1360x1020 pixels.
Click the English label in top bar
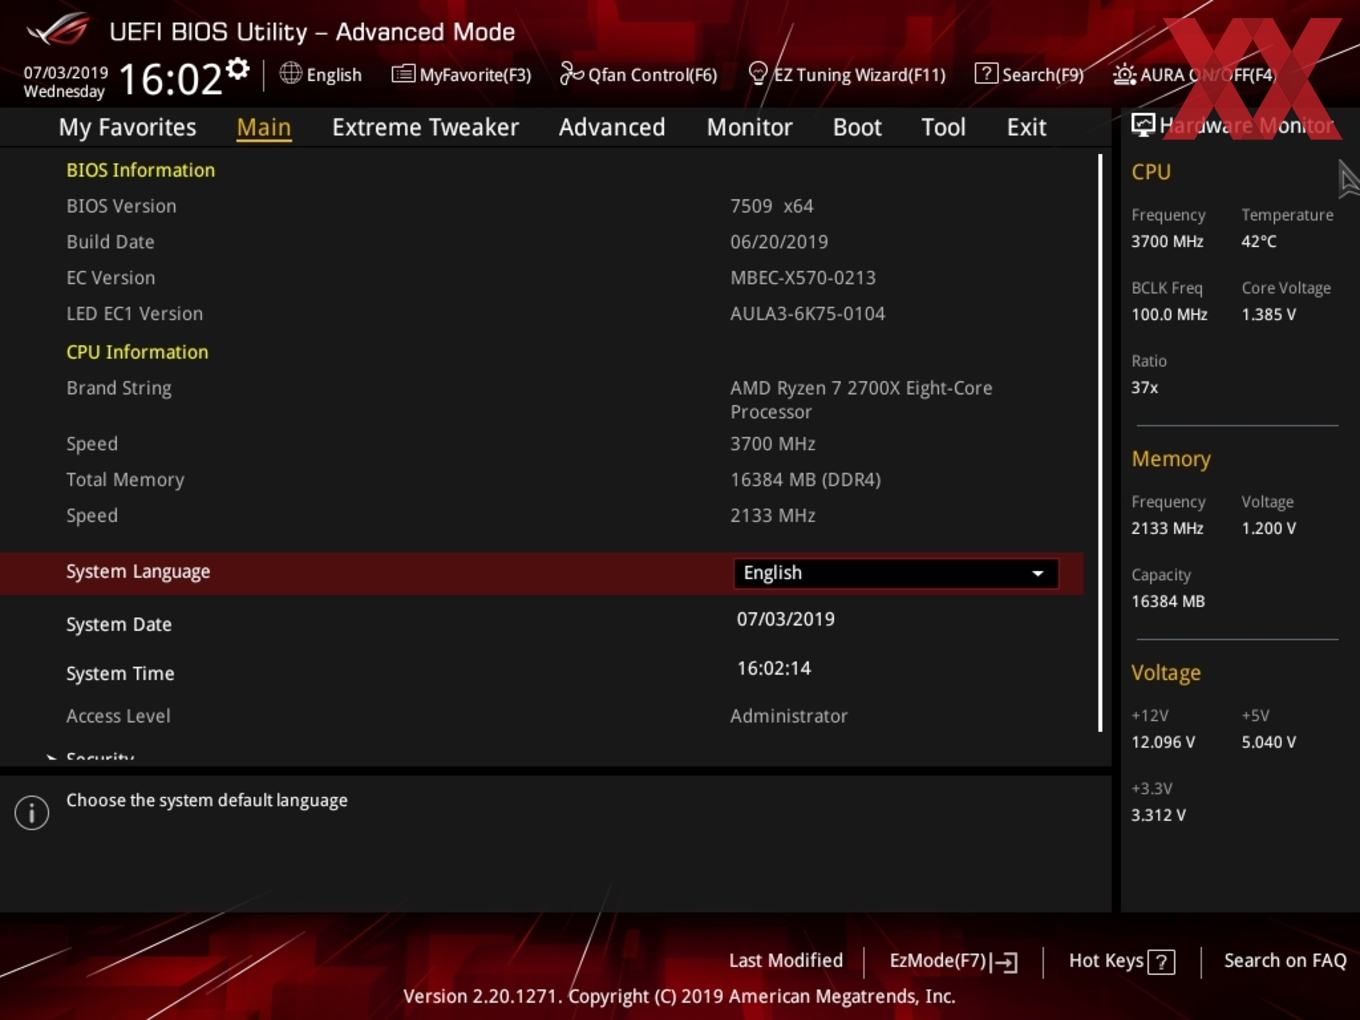[x=334, y=75]
